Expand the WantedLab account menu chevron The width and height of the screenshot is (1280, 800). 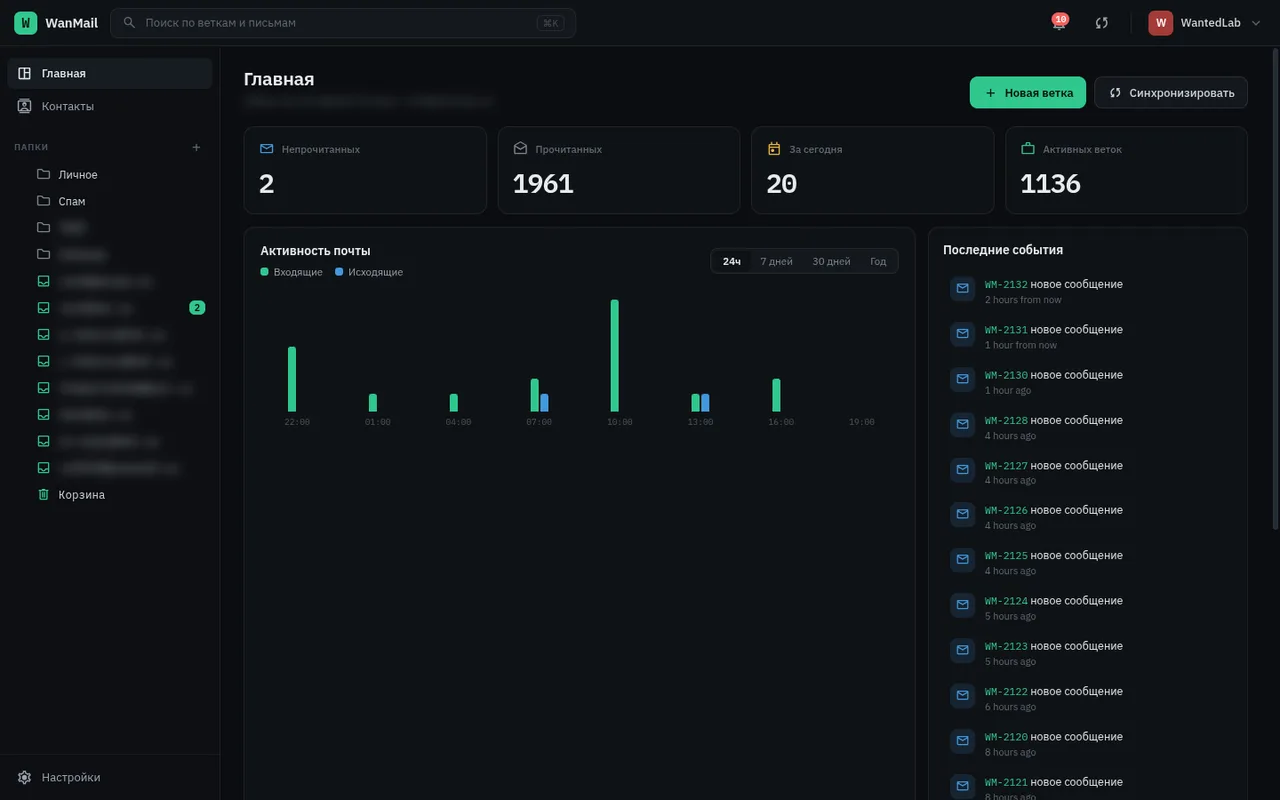[x=1256, y=23]
